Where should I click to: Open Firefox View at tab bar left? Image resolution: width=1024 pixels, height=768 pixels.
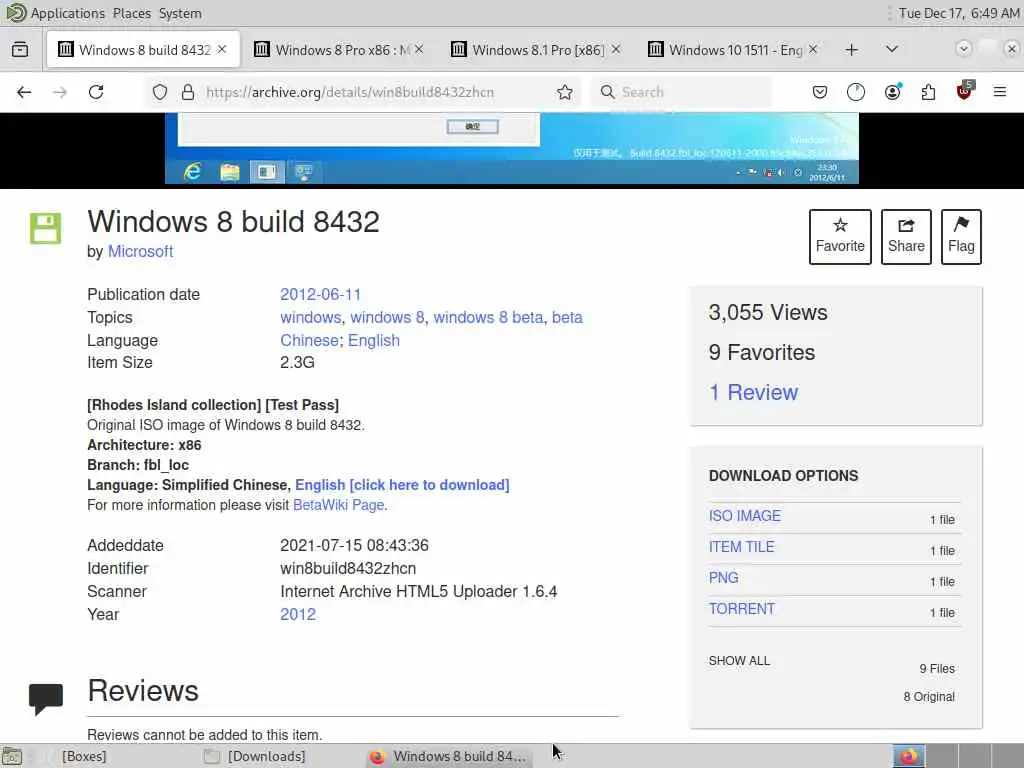coord(20,50)
